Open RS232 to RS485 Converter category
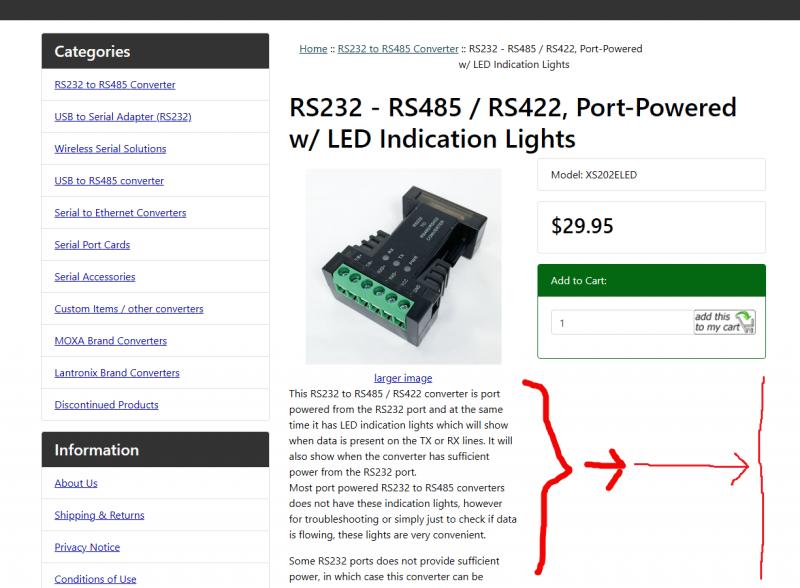The width and height of the screenshot is (800, 588). point(115,85)
